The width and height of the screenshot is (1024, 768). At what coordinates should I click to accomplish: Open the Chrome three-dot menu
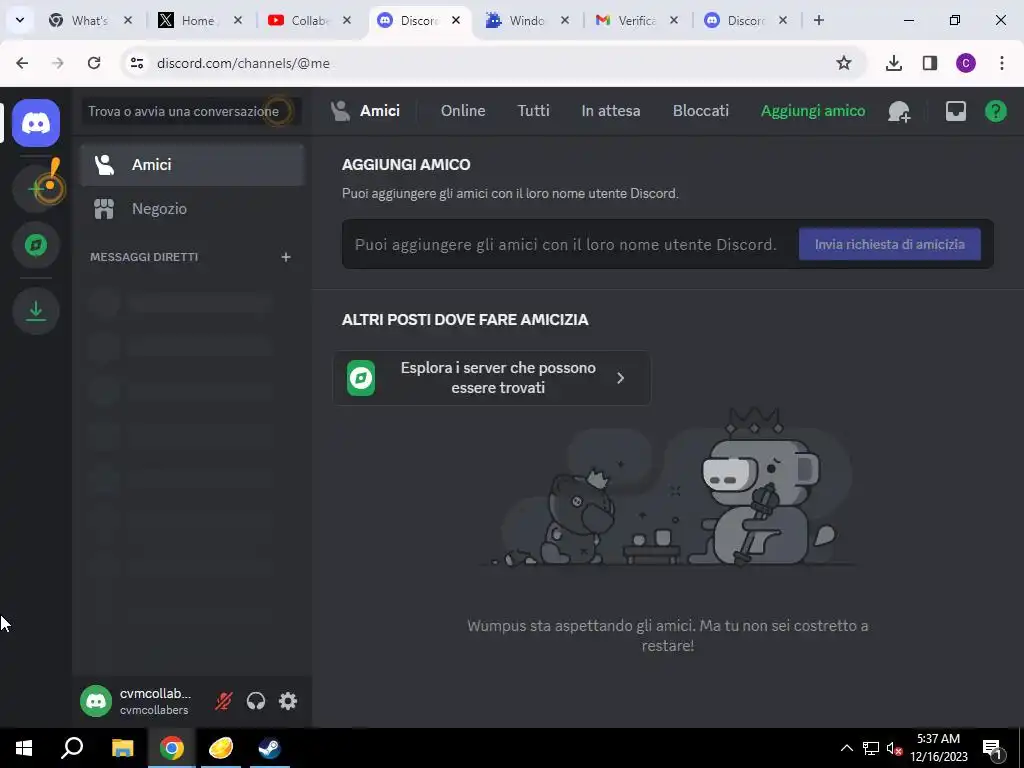1002,63
